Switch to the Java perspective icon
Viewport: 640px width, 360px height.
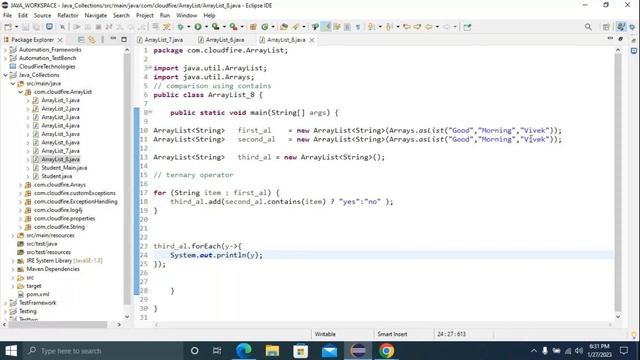(x=620, y=27)
